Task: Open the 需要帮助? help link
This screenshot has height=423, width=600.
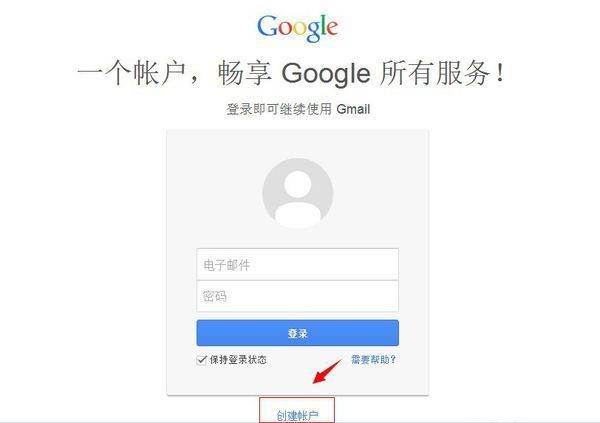Action: (373, 359)
